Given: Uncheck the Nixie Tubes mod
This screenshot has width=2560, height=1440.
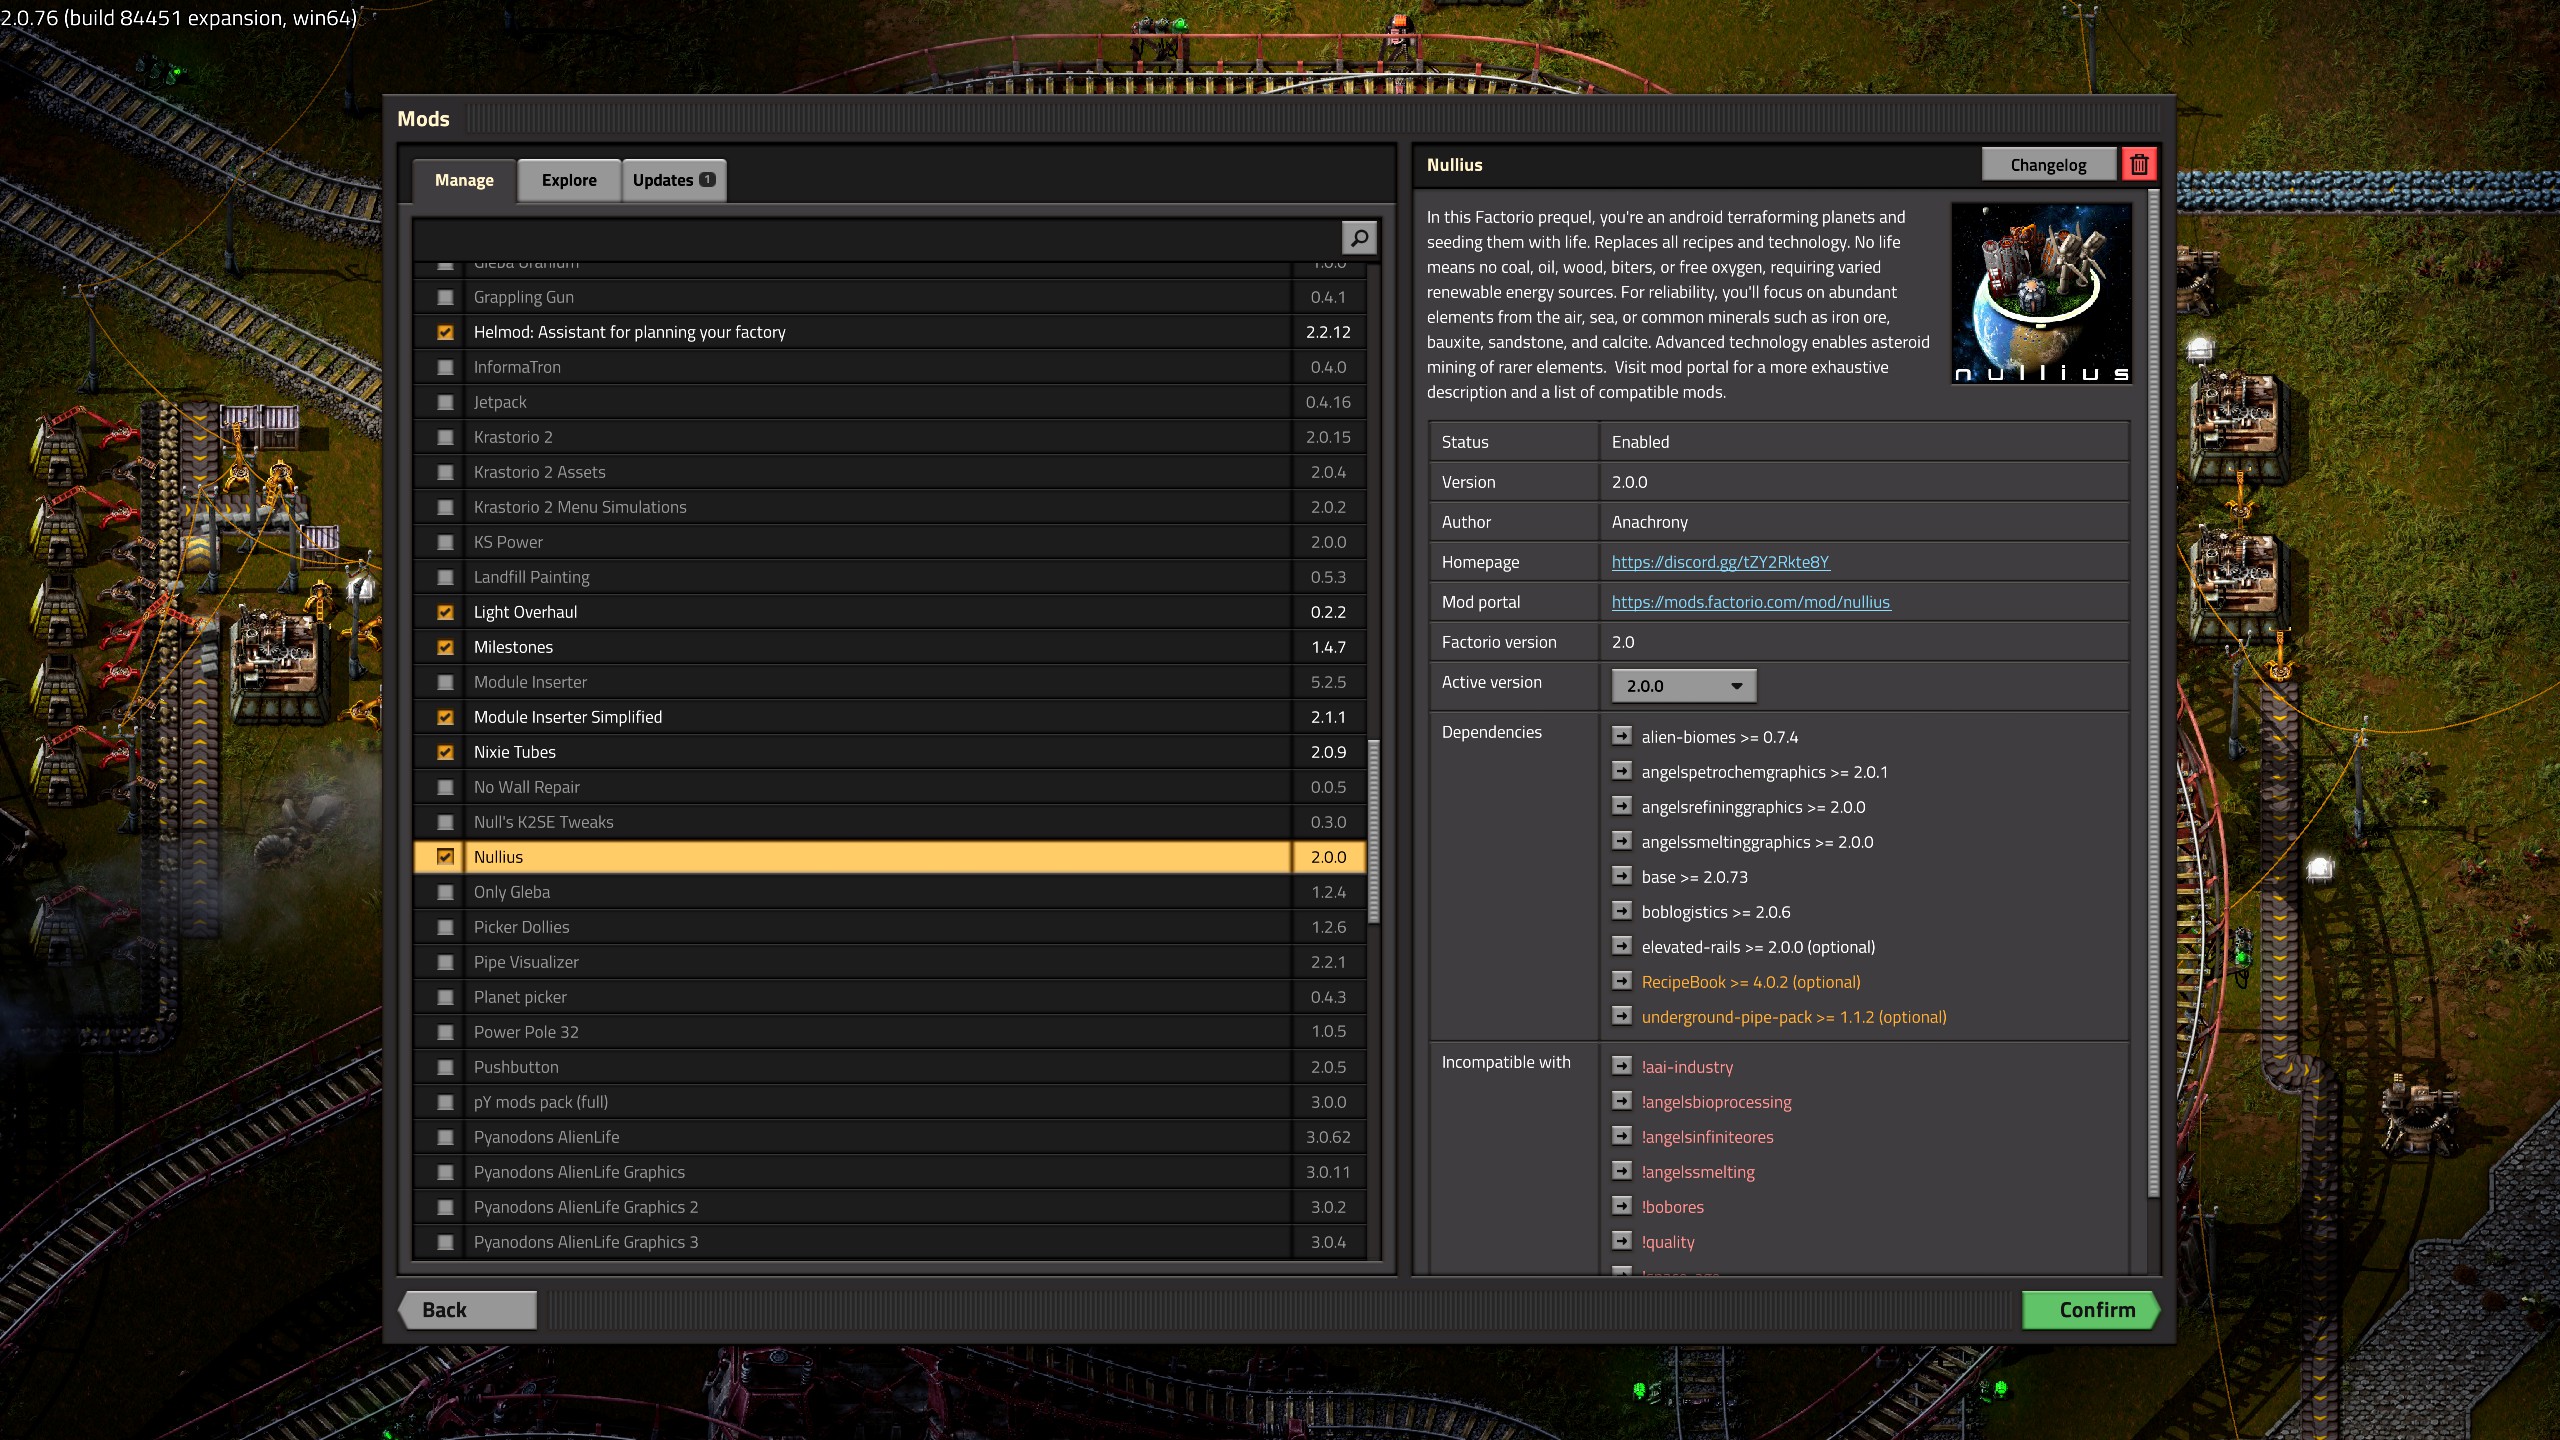Looking at the screenshot, I should point(445,752).
